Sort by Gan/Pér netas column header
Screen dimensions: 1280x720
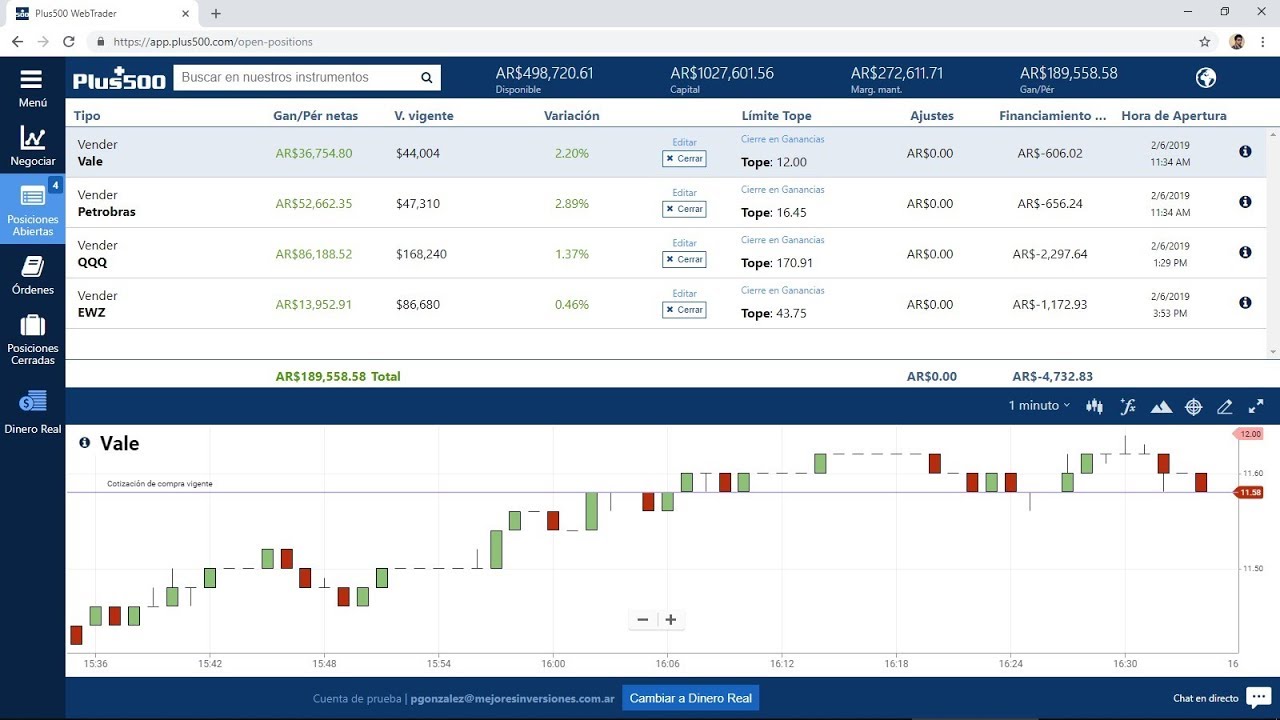click(x=315, y=116)
